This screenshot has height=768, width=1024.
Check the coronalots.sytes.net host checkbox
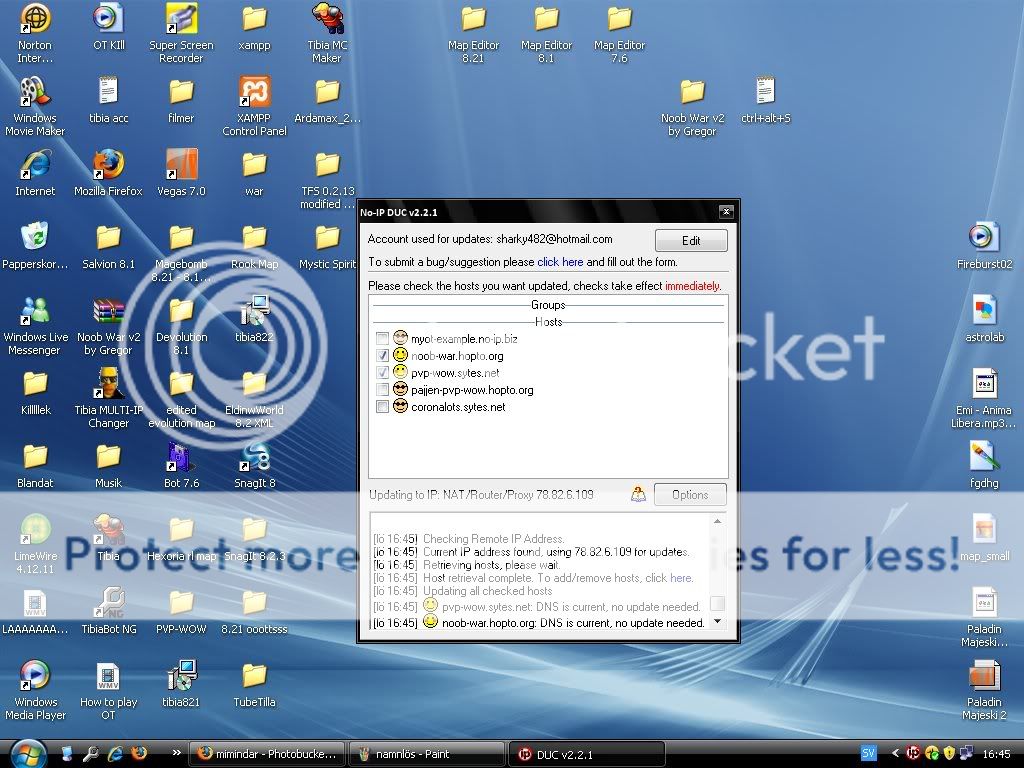382,407
